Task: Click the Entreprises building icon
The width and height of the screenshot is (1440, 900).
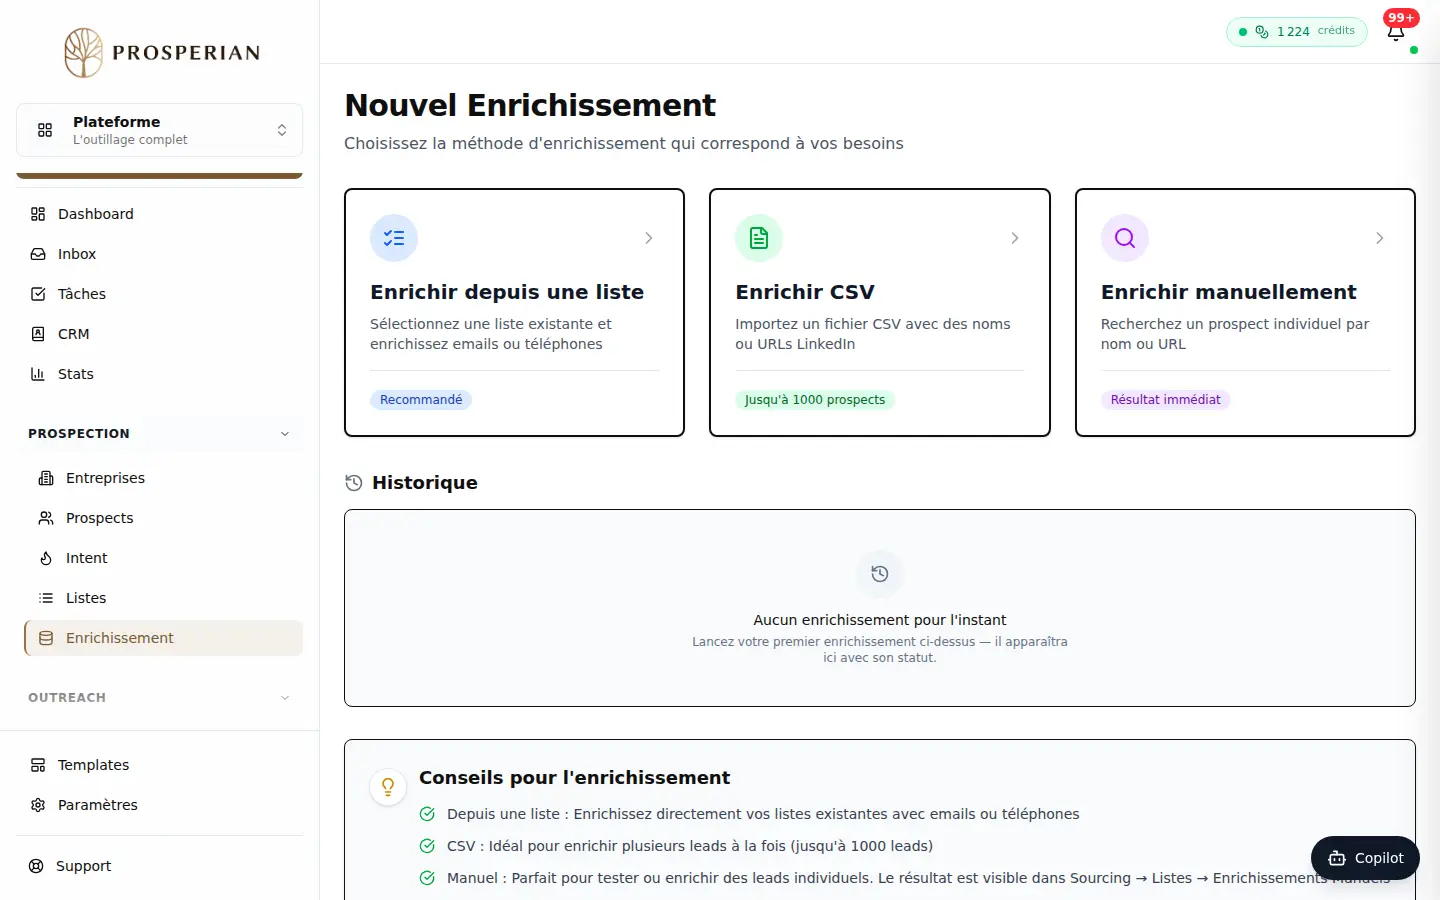Action: point(46,478)
